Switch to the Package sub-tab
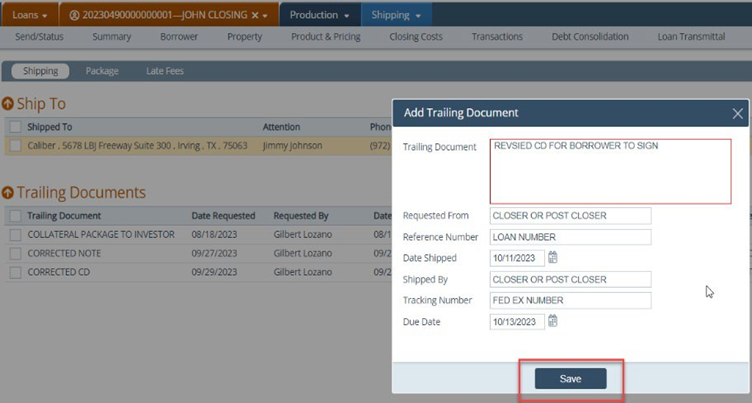The width and height of the screenshot is (752, 403). pos(102,71)
